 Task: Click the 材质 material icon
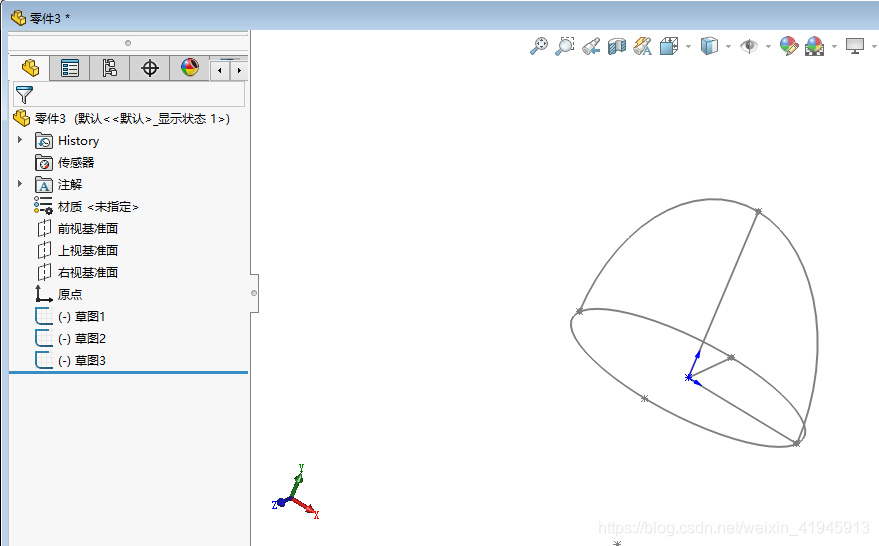43,206
